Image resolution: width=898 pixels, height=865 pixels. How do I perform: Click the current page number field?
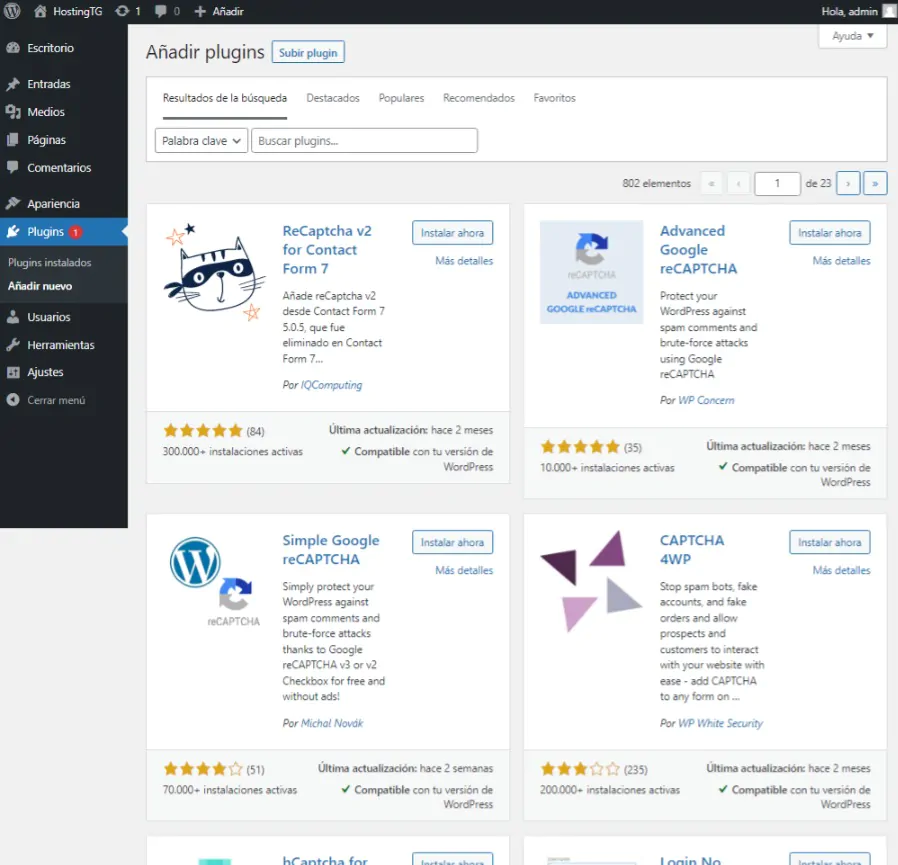tap(777, 184)
